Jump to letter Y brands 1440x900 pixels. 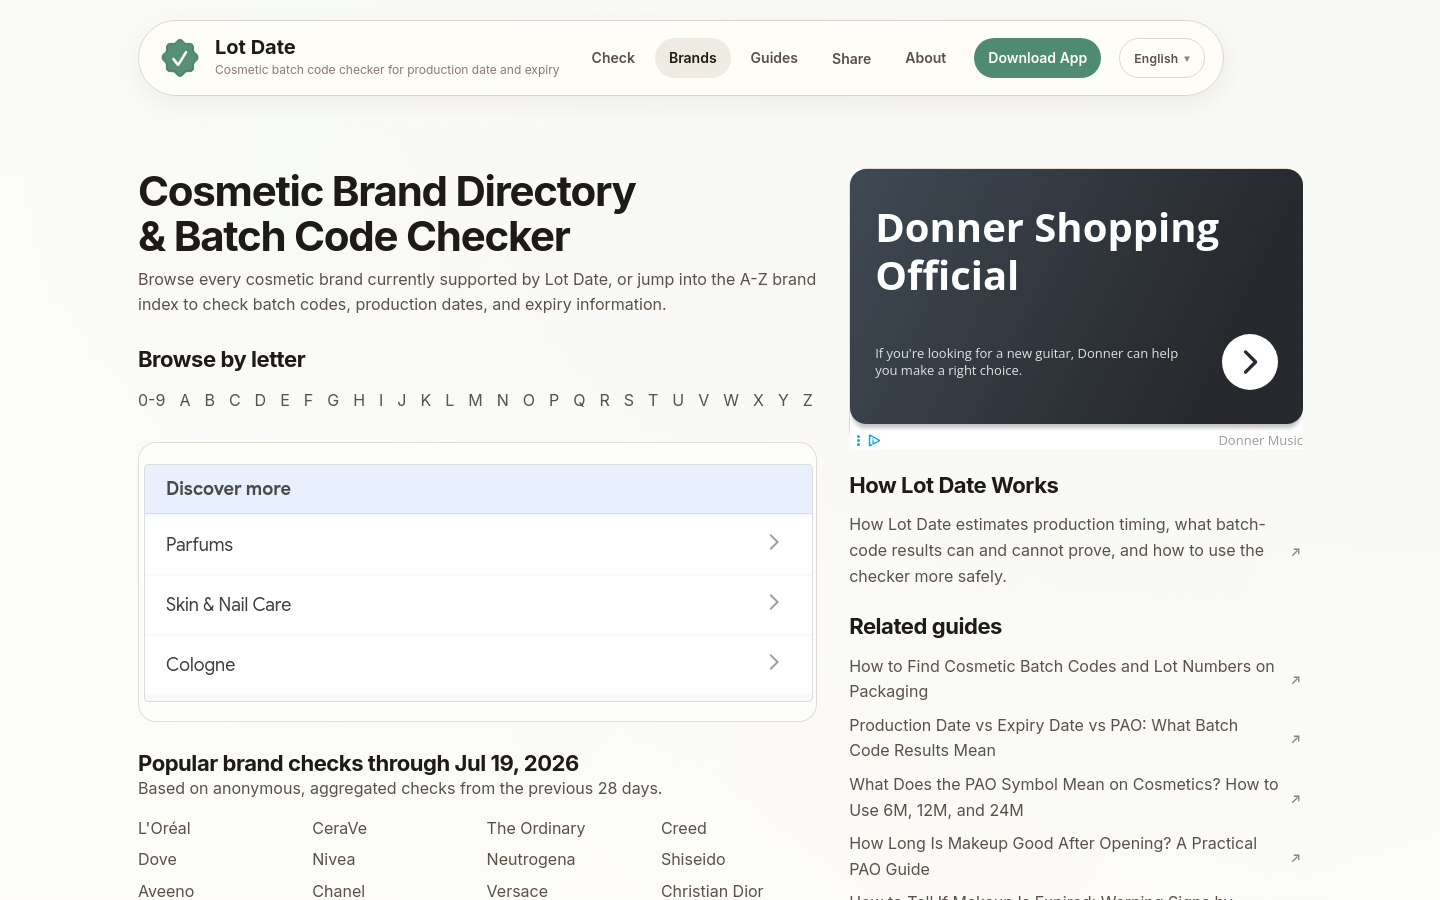tap(783, 400)
